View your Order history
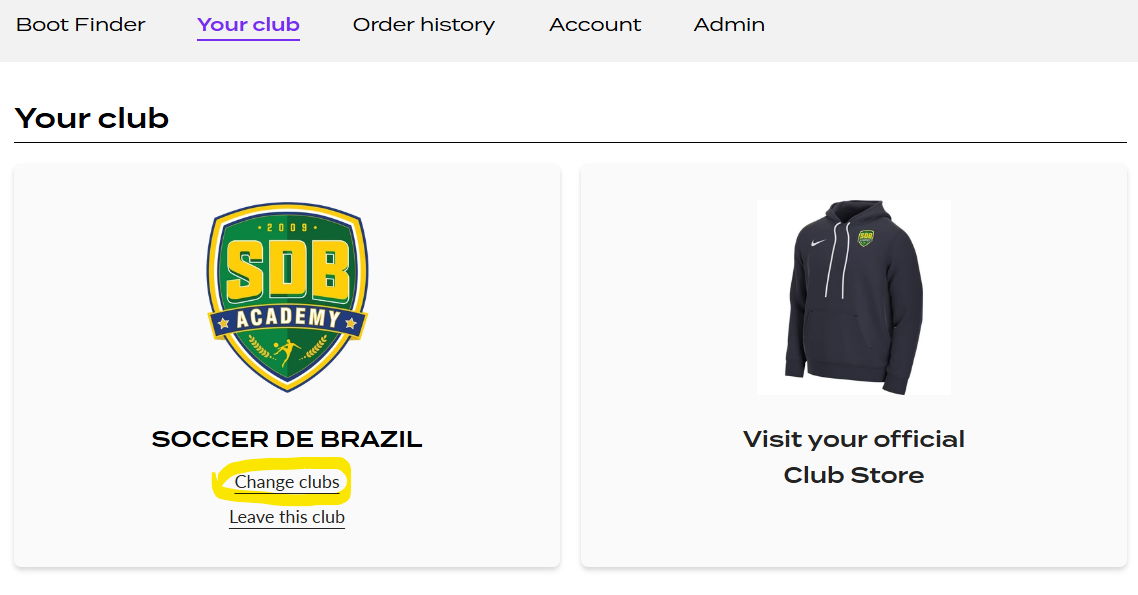Screen dimensions: 1138x595 [423, 25]
